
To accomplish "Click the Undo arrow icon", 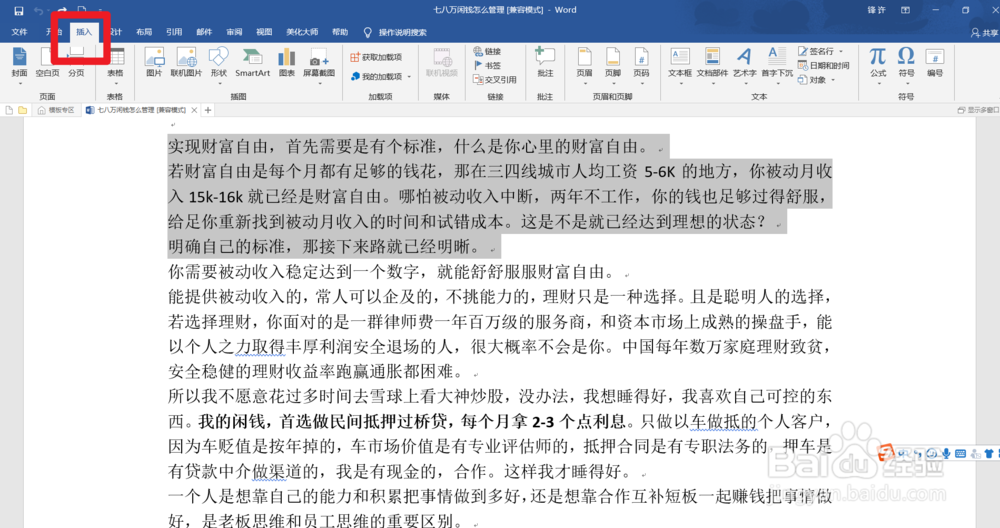I will [x=39, y=10].
